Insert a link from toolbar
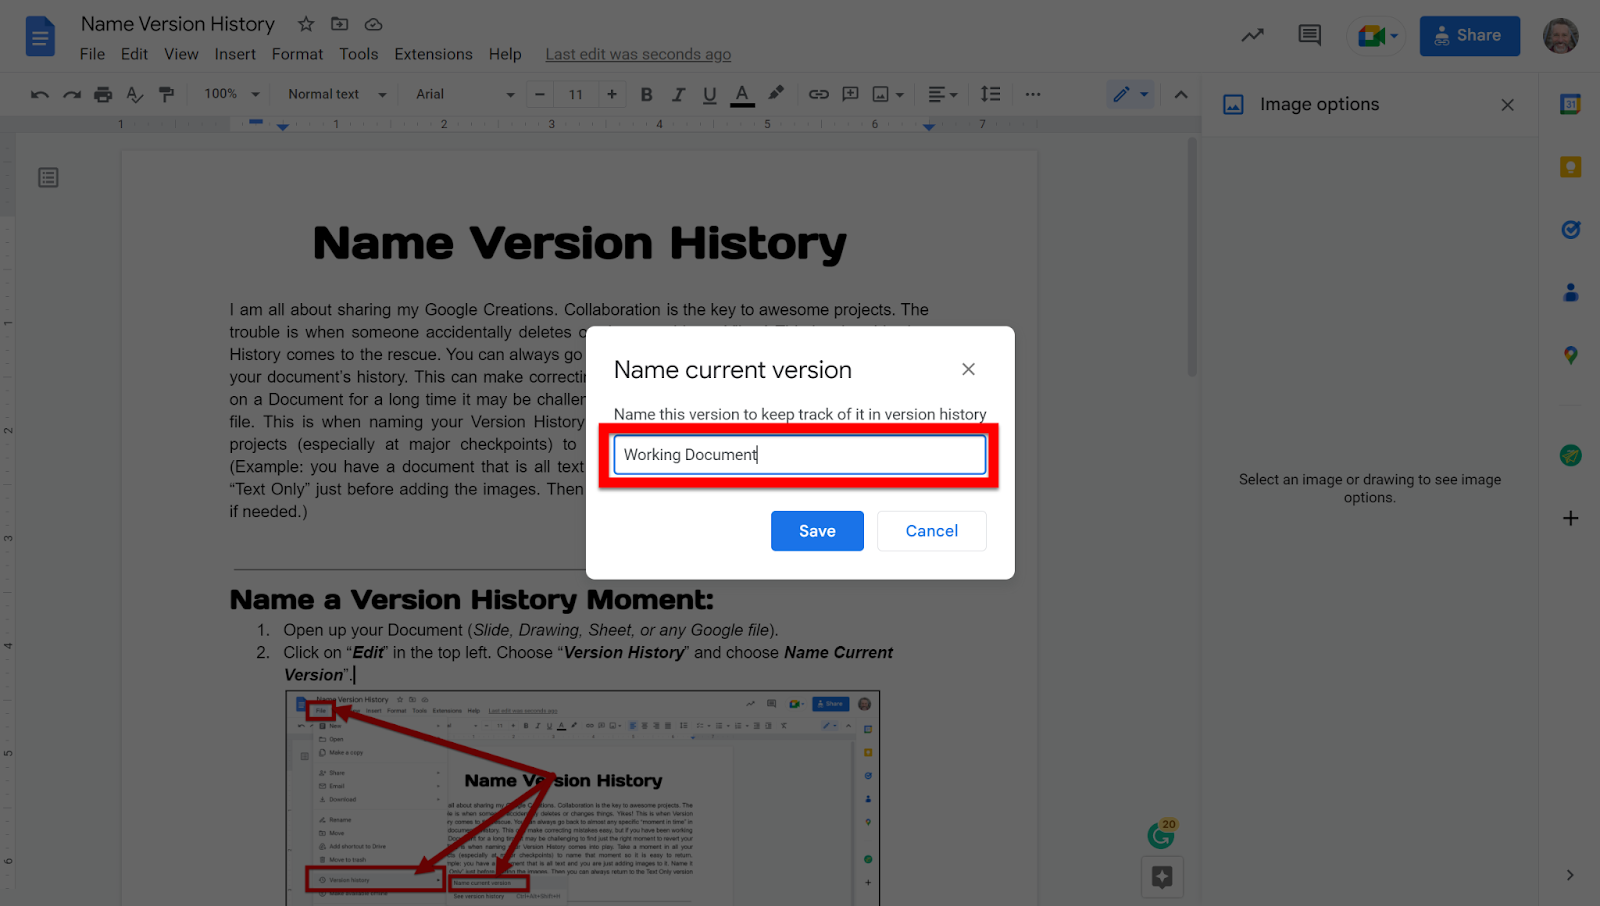 point(819,94)
